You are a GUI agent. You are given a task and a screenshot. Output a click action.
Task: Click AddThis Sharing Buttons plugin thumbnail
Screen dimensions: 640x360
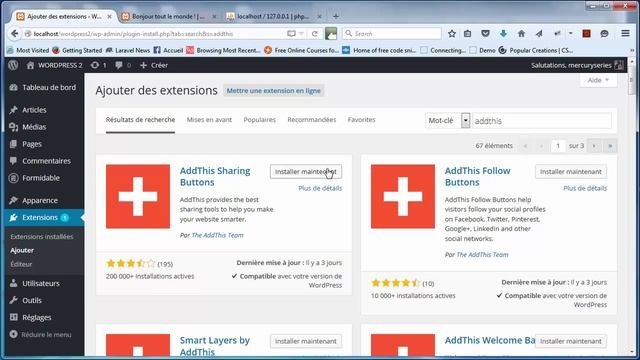click(x=138, y=197)
